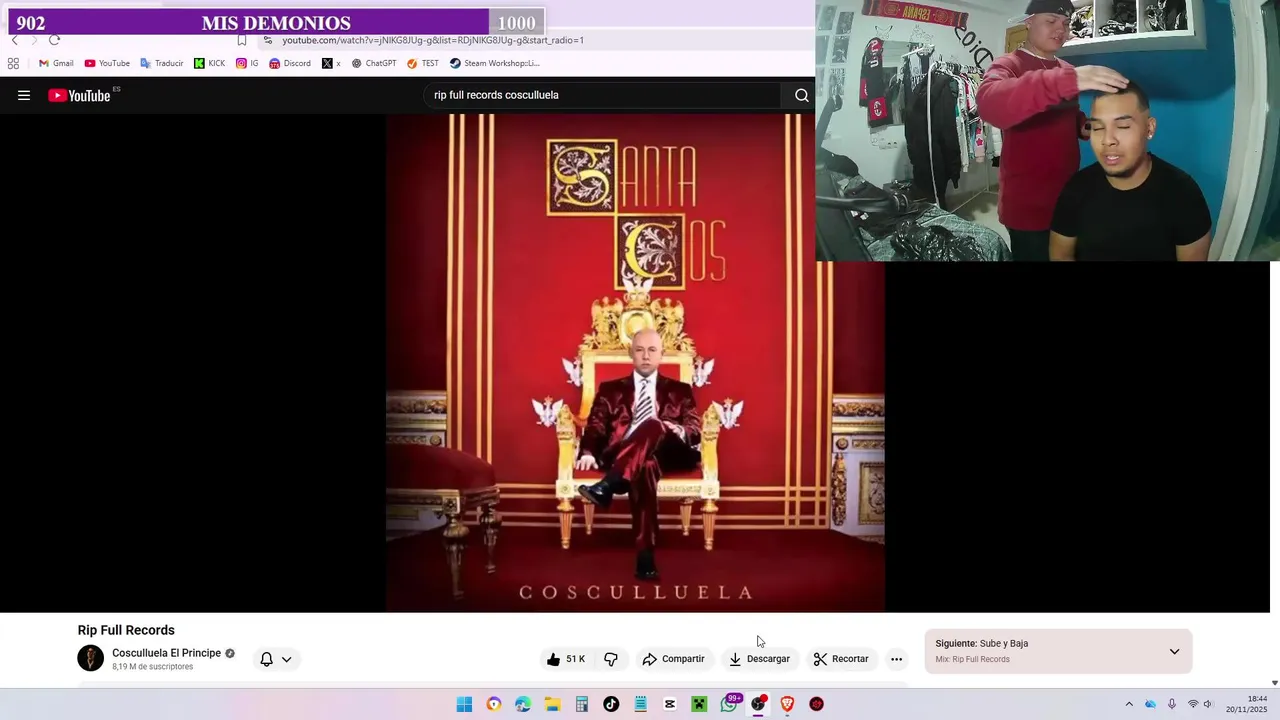Go back with the browser back arrow
Screen dimensions: 1280x720
14,40
